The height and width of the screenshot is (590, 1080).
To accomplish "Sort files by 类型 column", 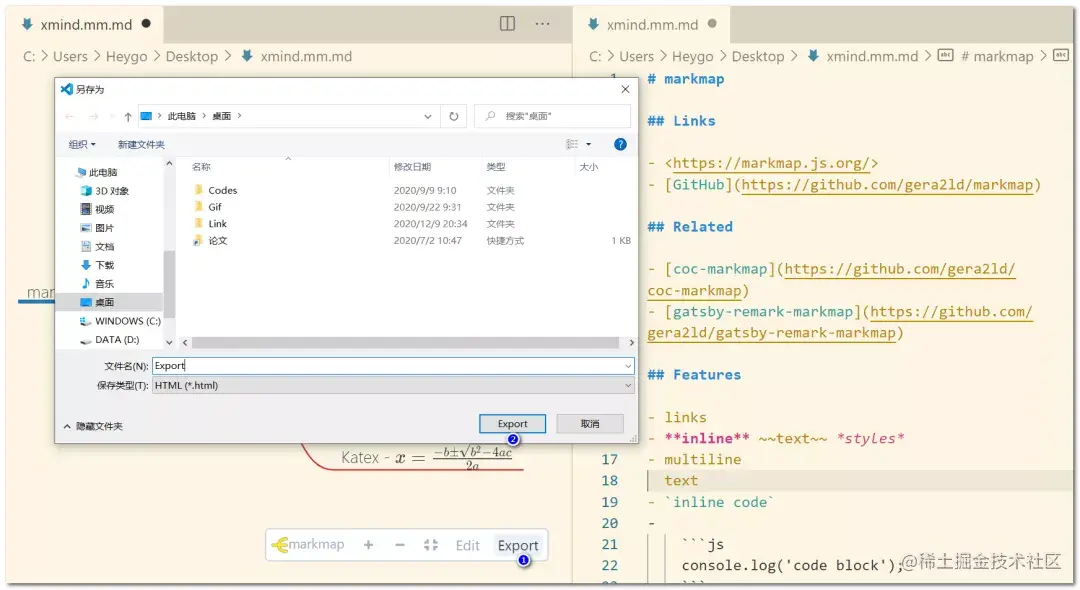I will tap(495, 167).
